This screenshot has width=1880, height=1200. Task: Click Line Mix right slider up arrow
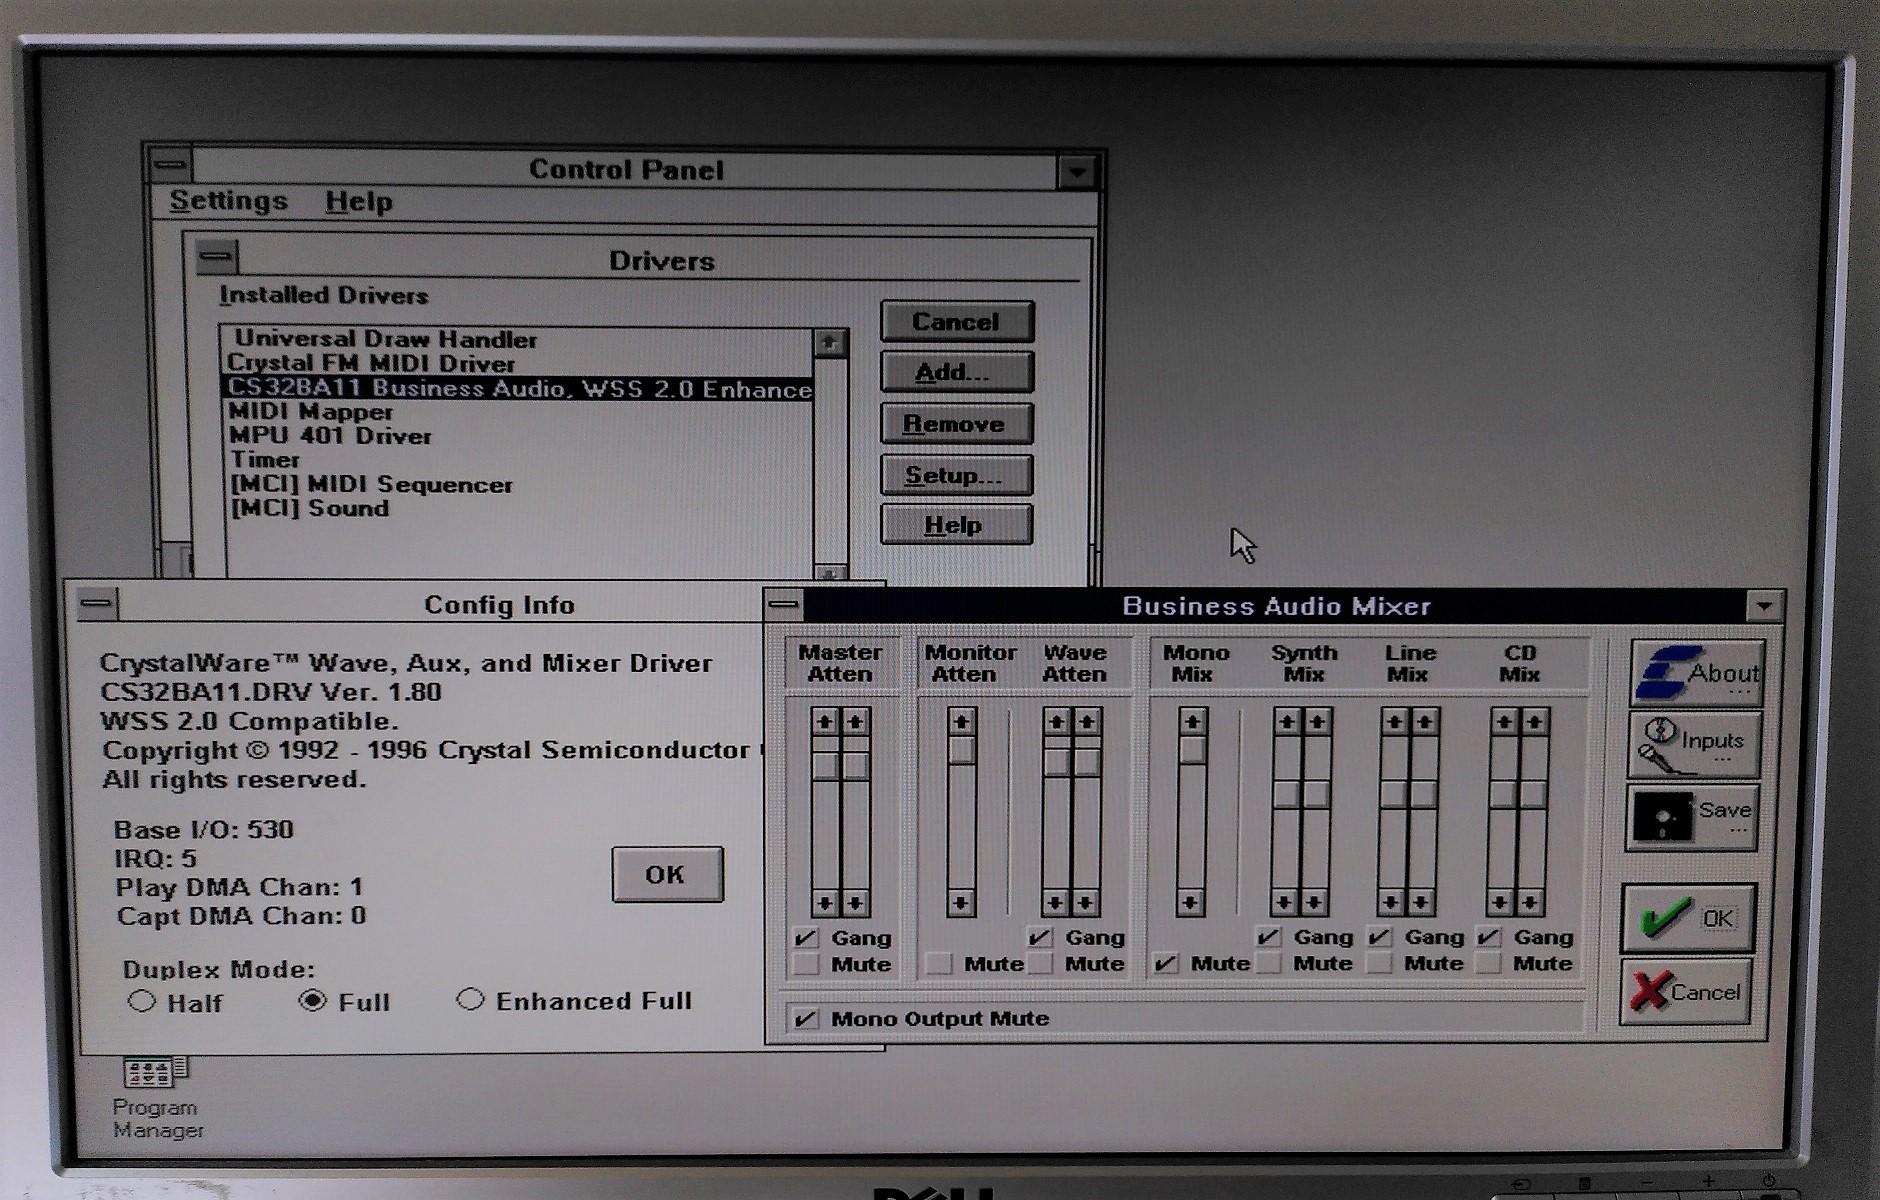pos(1425,721)
